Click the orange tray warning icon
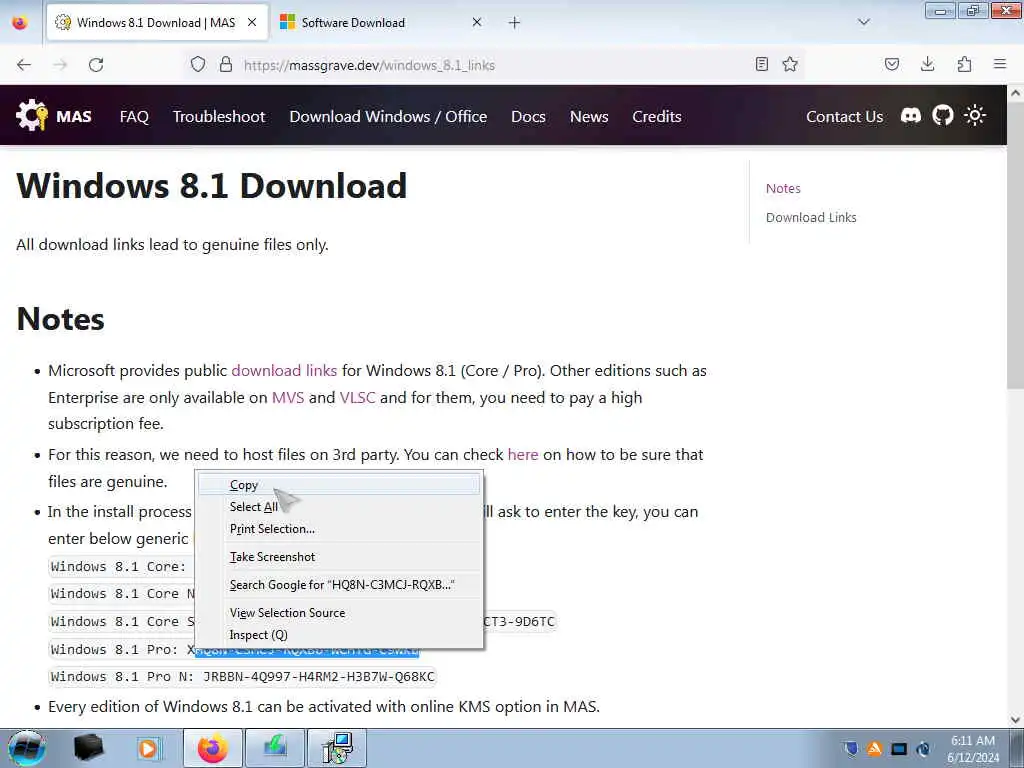This screenshot has height=768, width=1024. click(x=874, y=748)
